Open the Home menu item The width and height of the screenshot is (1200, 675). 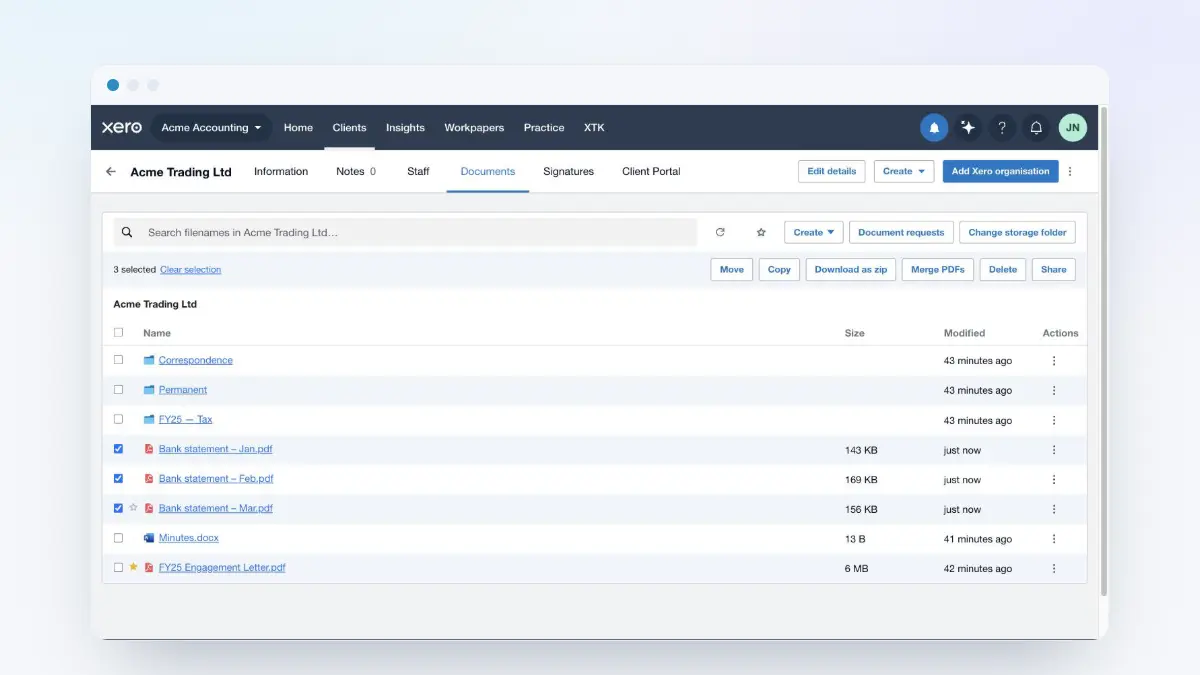point(298,128)
